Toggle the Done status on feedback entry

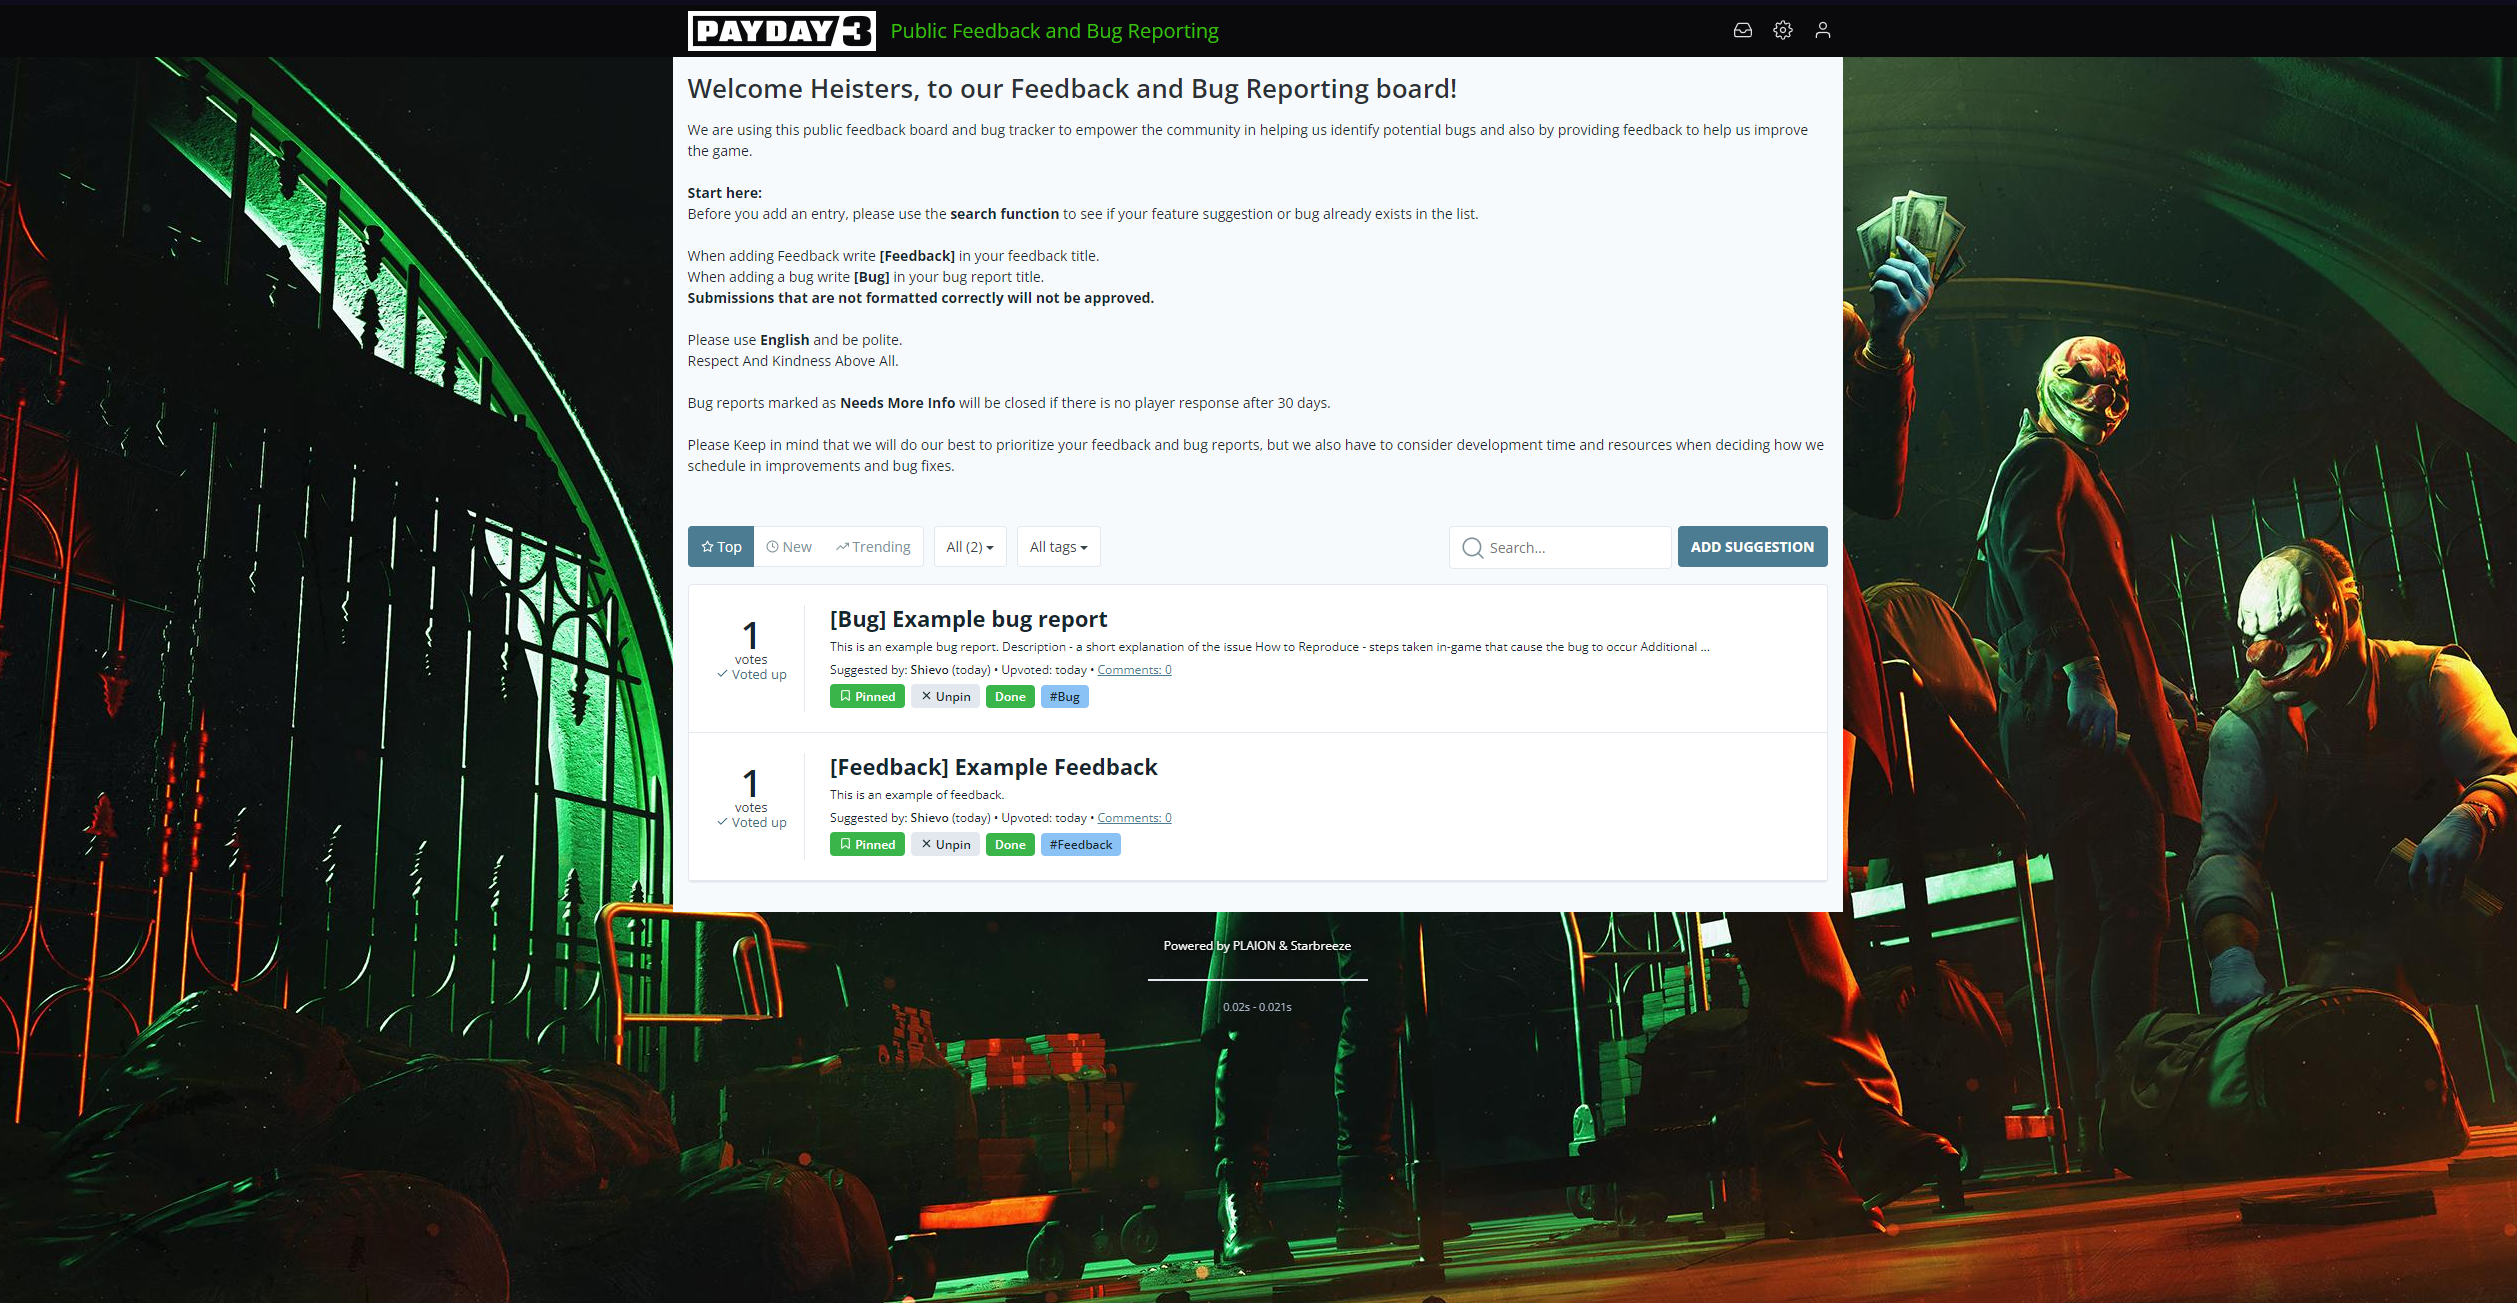pyautogui.click(x=1008, y=844)
